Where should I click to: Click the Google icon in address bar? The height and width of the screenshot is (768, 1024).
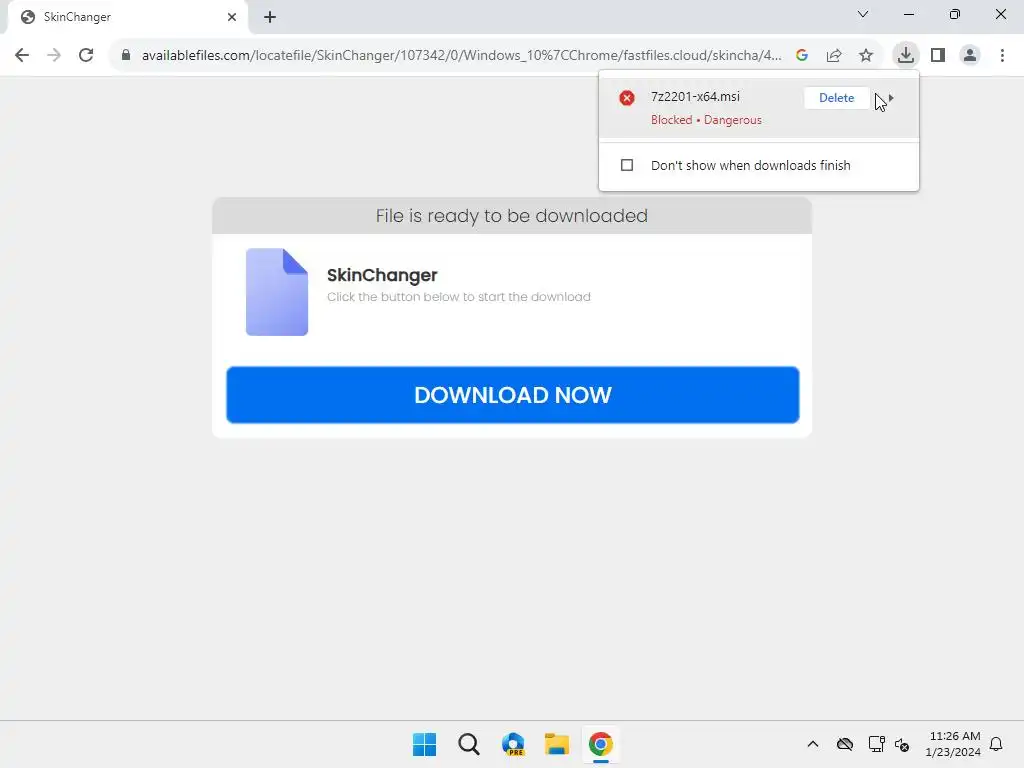(x=802, y=55)
